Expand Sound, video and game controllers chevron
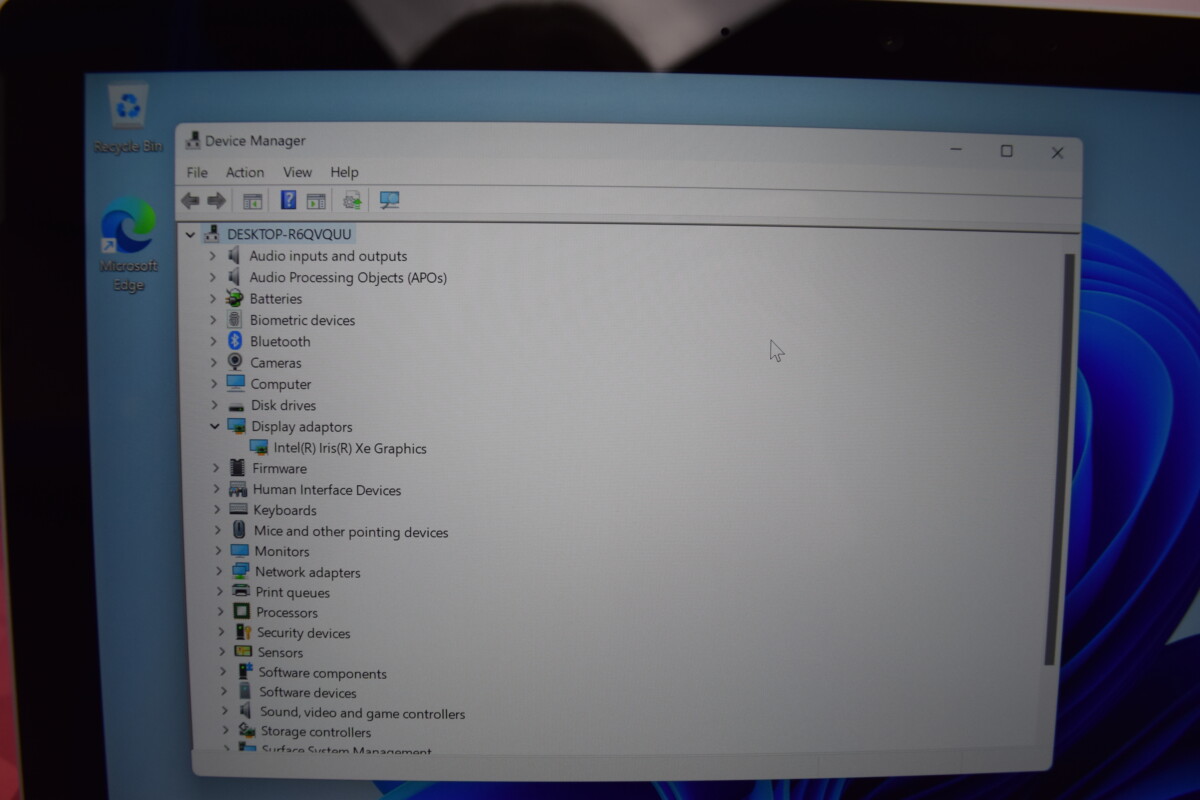This screenshot has width=1200, height=800. [224, 712]
